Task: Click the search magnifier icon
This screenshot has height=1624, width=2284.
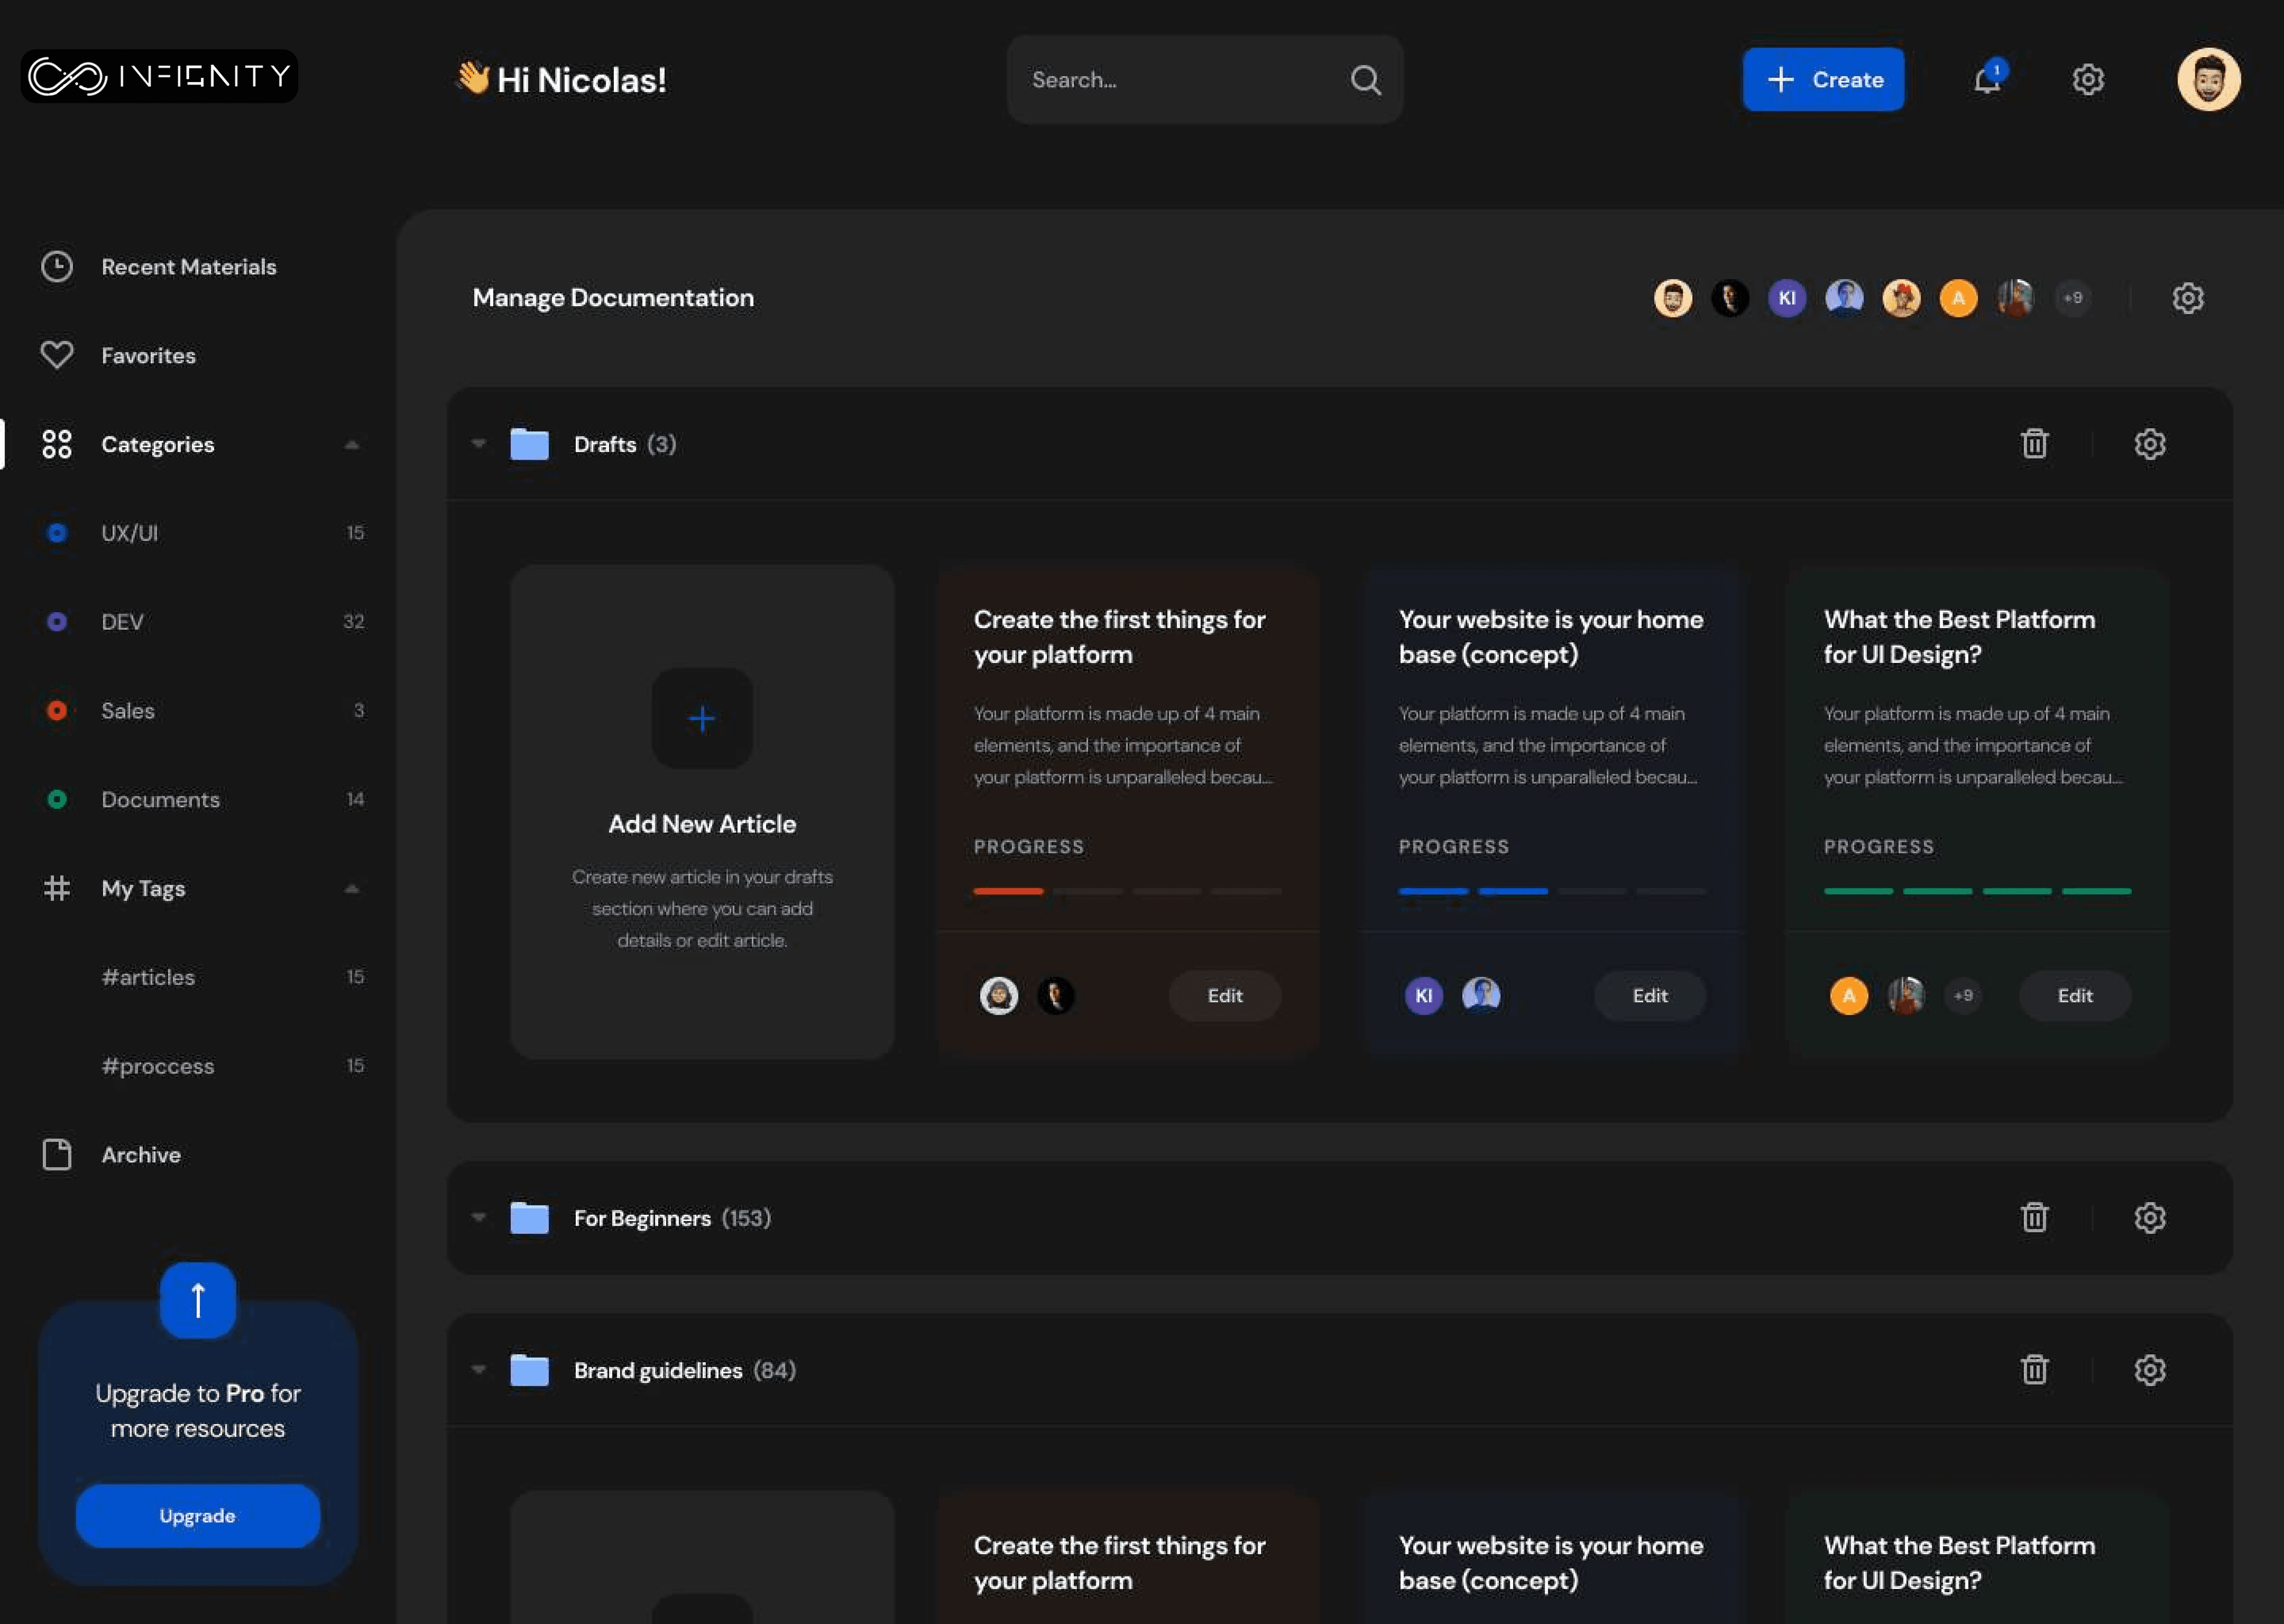Action: pos(1365,80)
